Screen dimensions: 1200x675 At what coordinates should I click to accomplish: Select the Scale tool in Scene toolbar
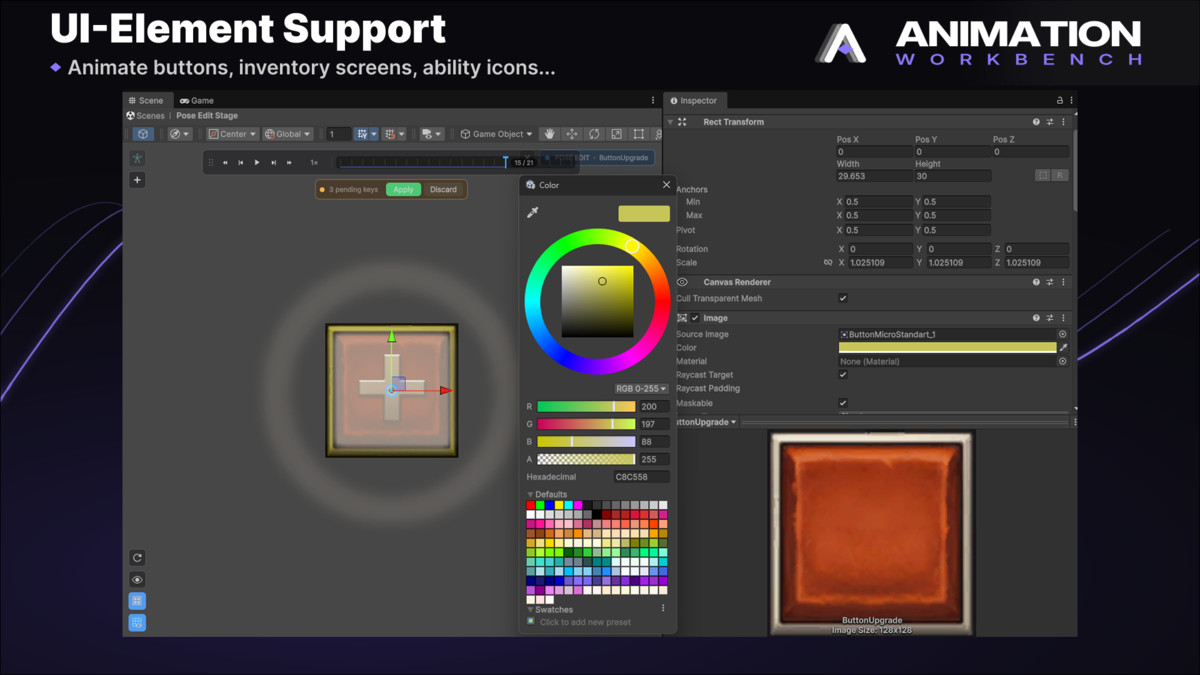tap(616, 134)
